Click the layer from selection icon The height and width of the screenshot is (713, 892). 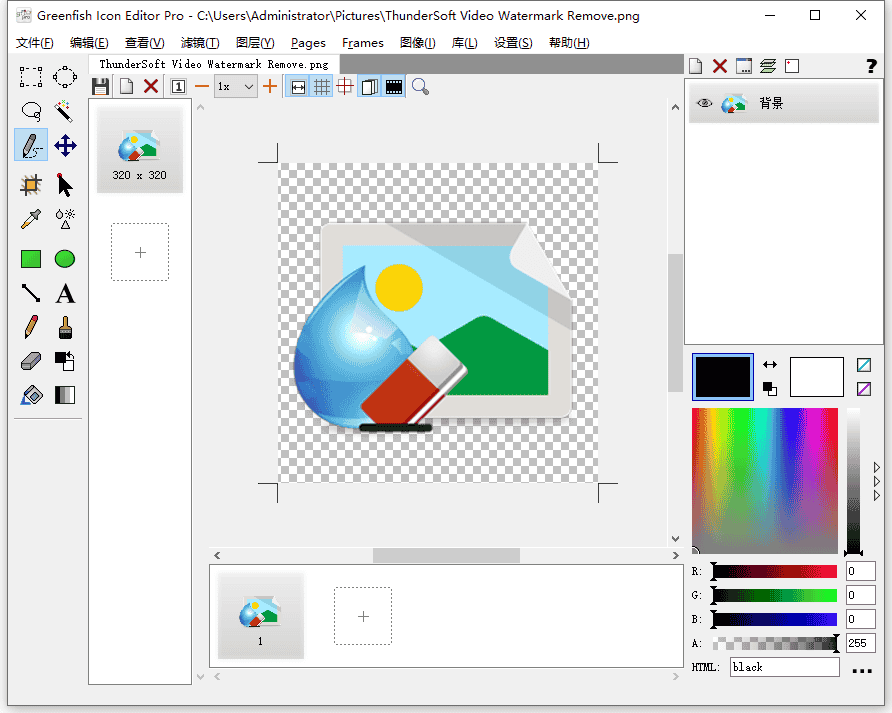(x=792, y=66)
